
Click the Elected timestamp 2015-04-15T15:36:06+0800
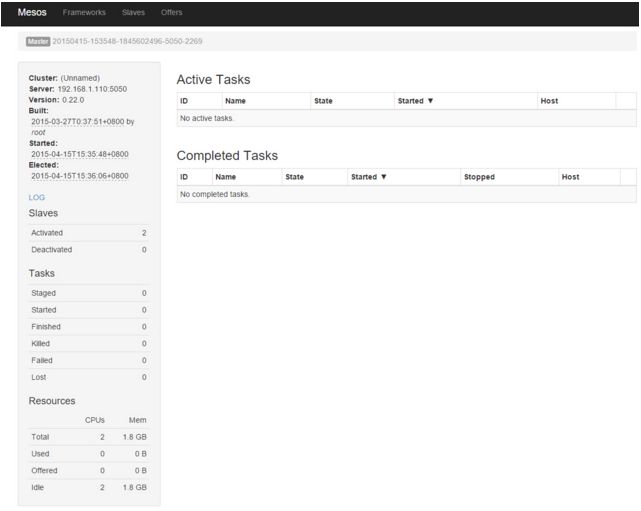click(80, 176)
